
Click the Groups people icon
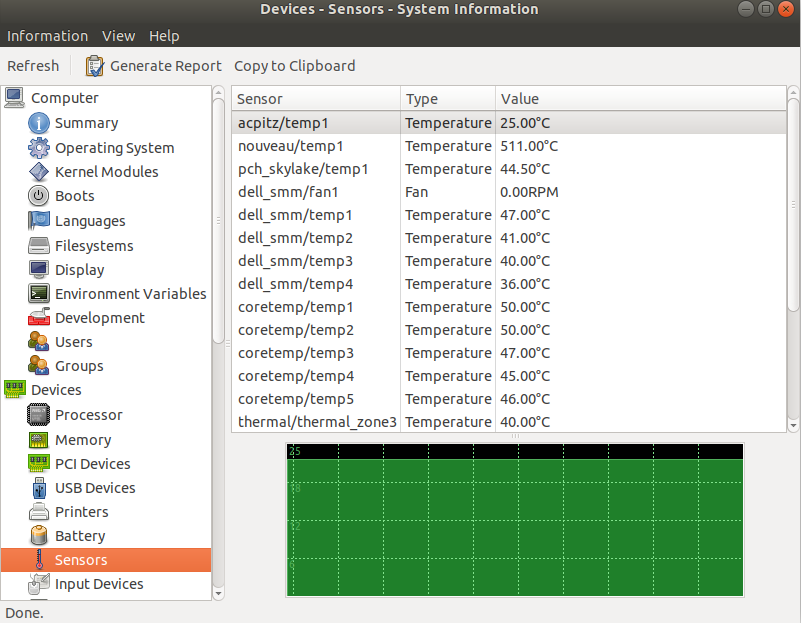coord(39,366)
